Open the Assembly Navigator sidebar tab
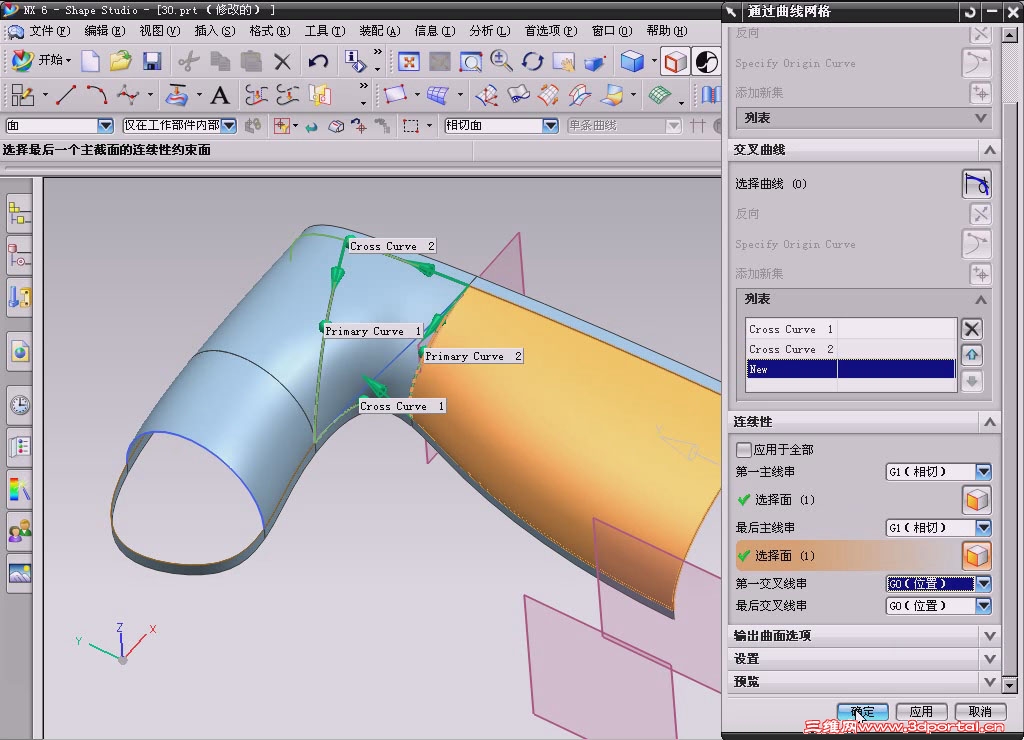1024x740 pixels. pyautogui.click(x=20, y=214)
